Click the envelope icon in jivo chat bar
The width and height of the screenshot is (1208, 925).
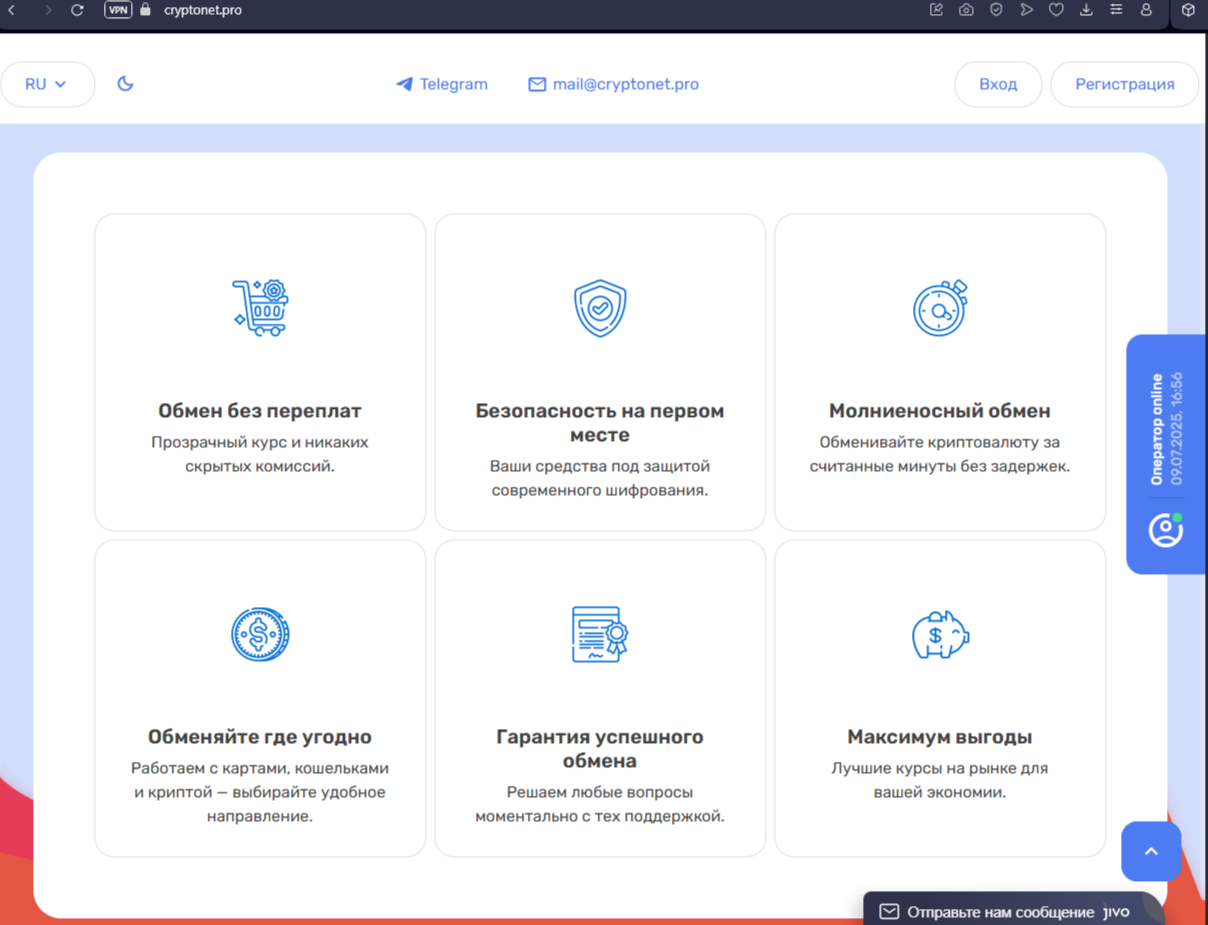pyautogui.click(x=889, y=912)
